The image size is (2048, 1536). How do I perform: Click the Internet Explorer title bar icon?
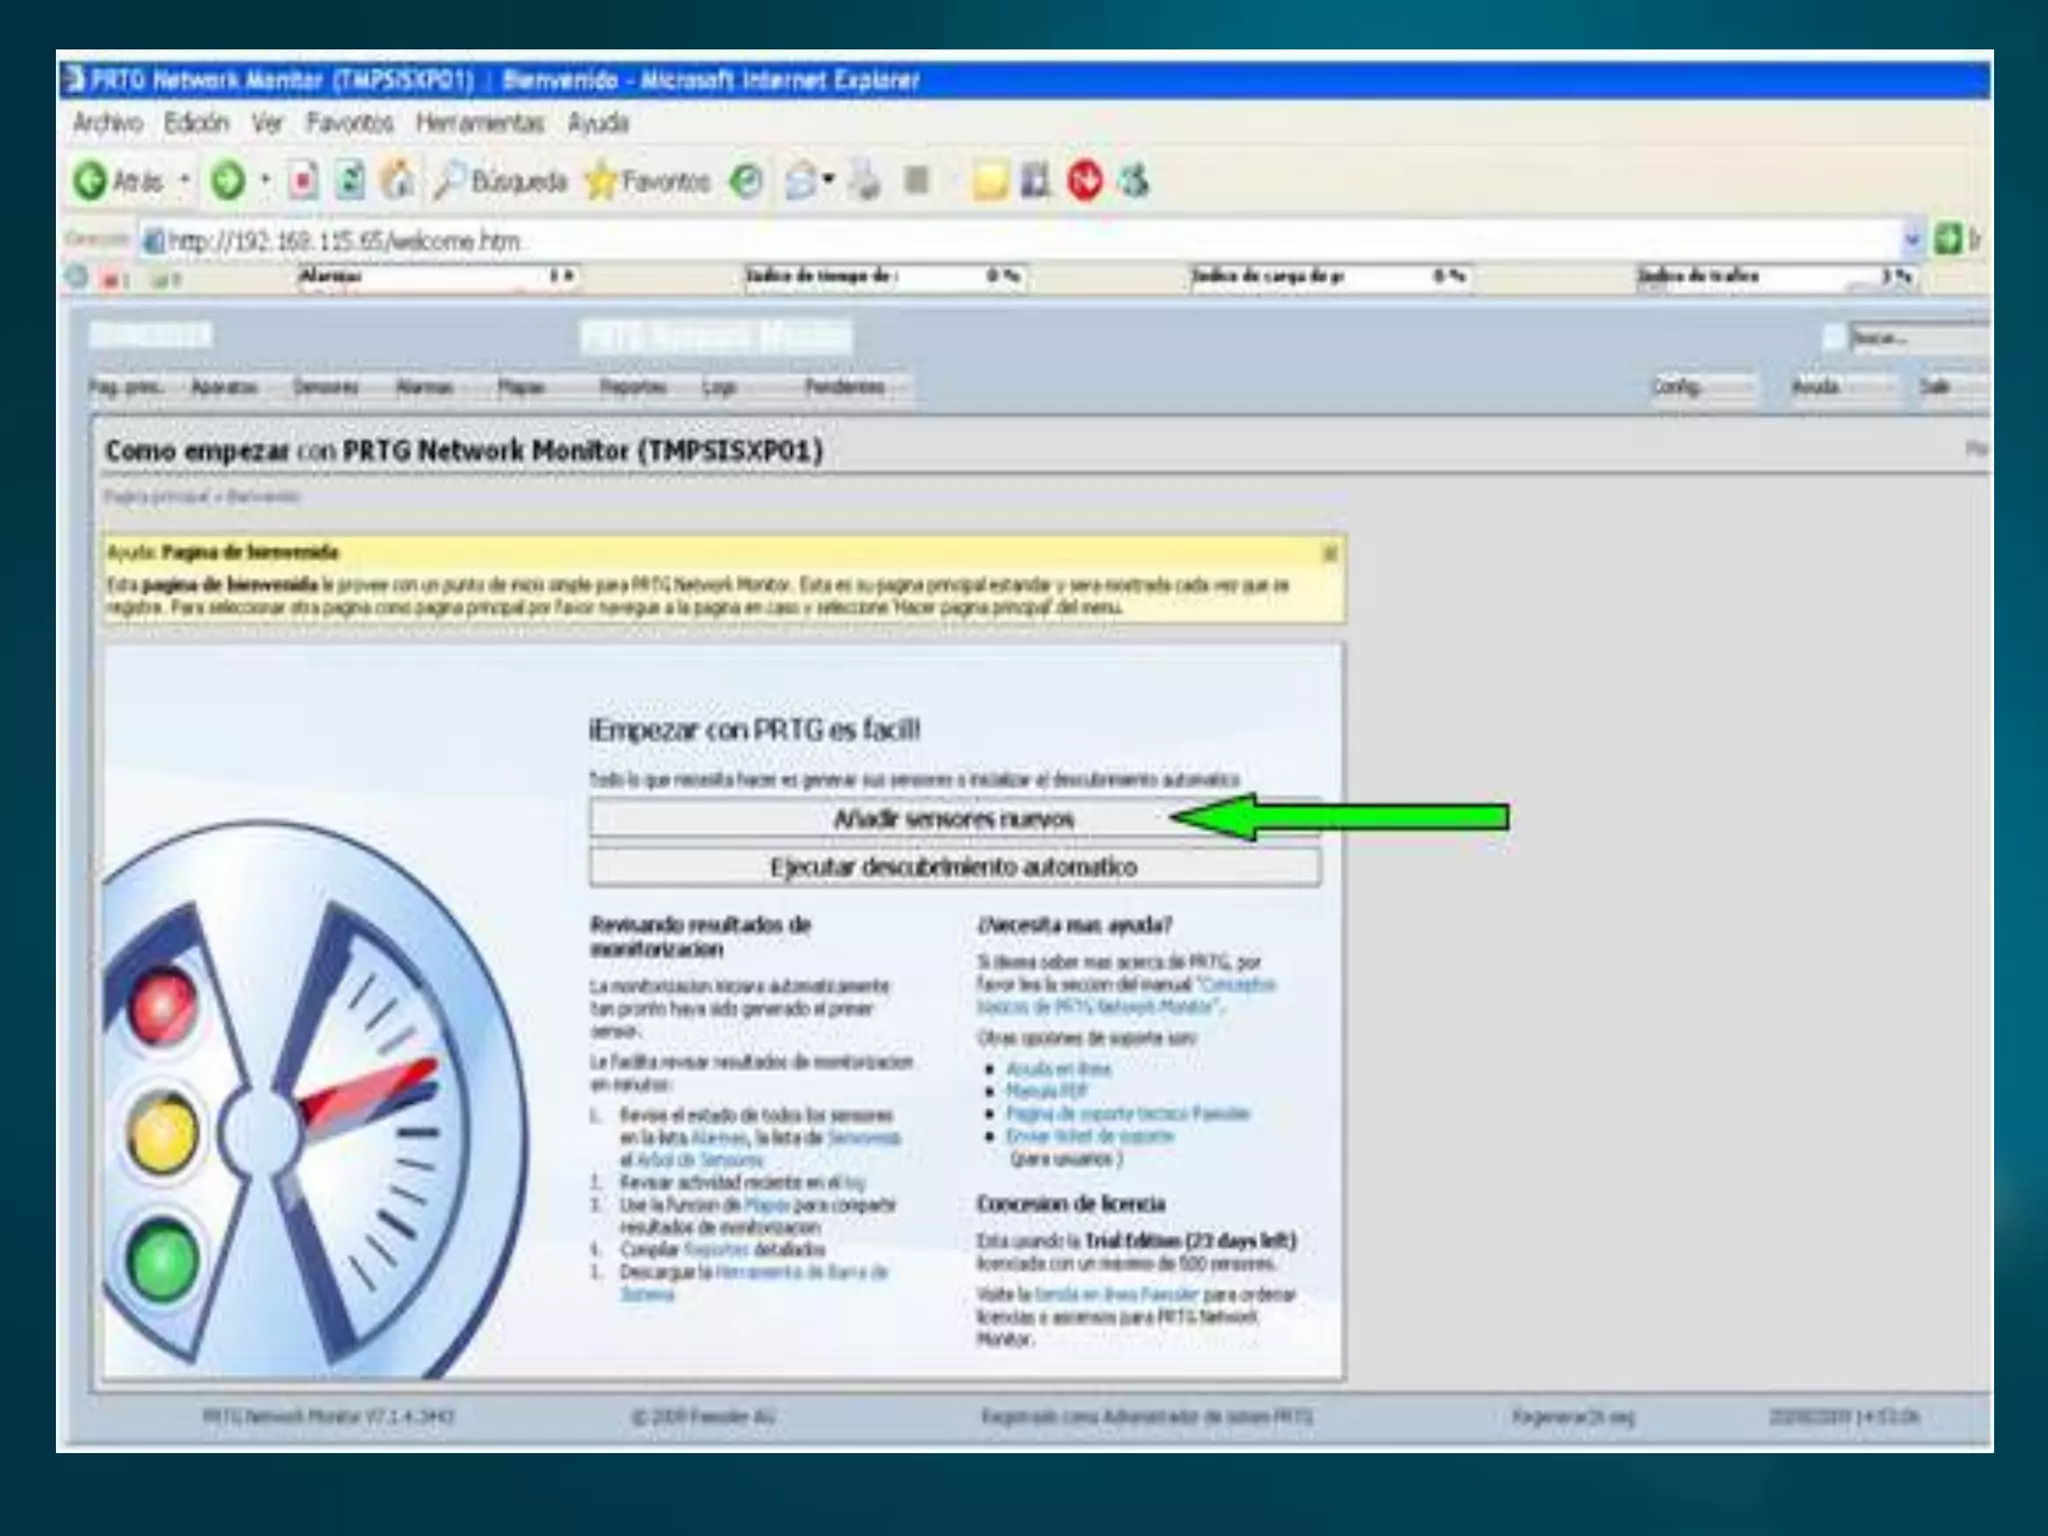click(x=74, y=80)
